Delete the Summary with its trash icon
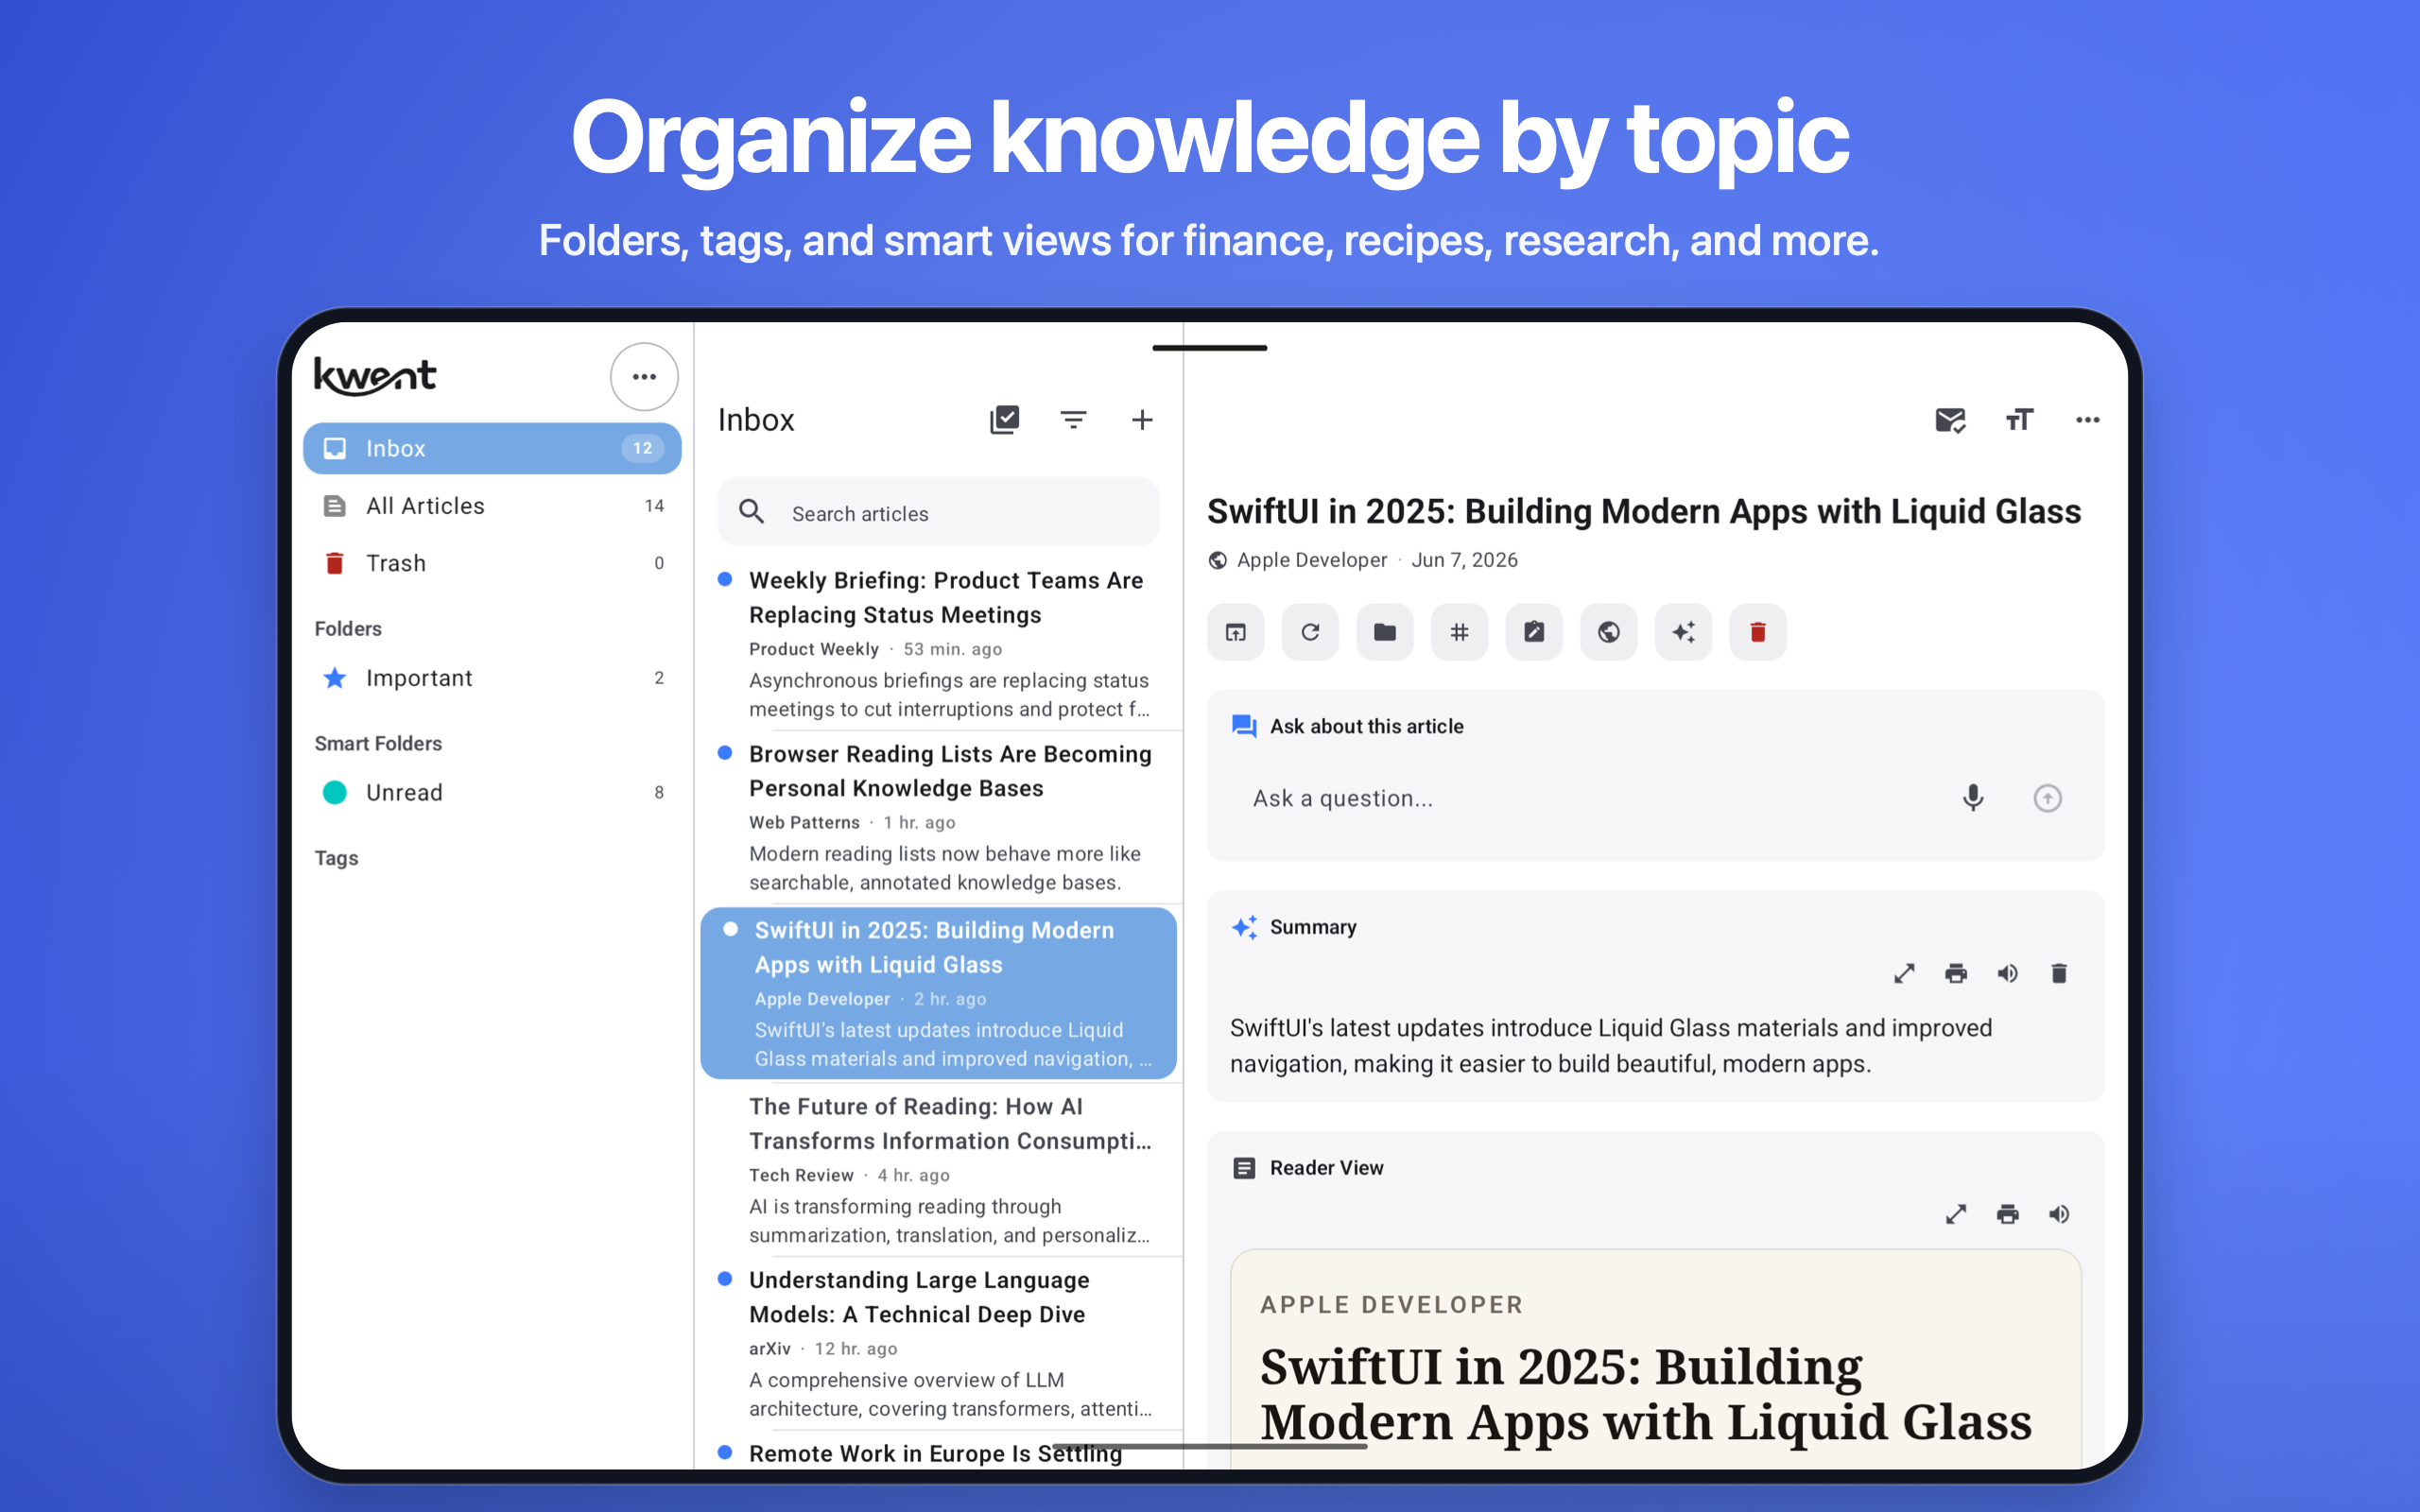 [2059, 973]
